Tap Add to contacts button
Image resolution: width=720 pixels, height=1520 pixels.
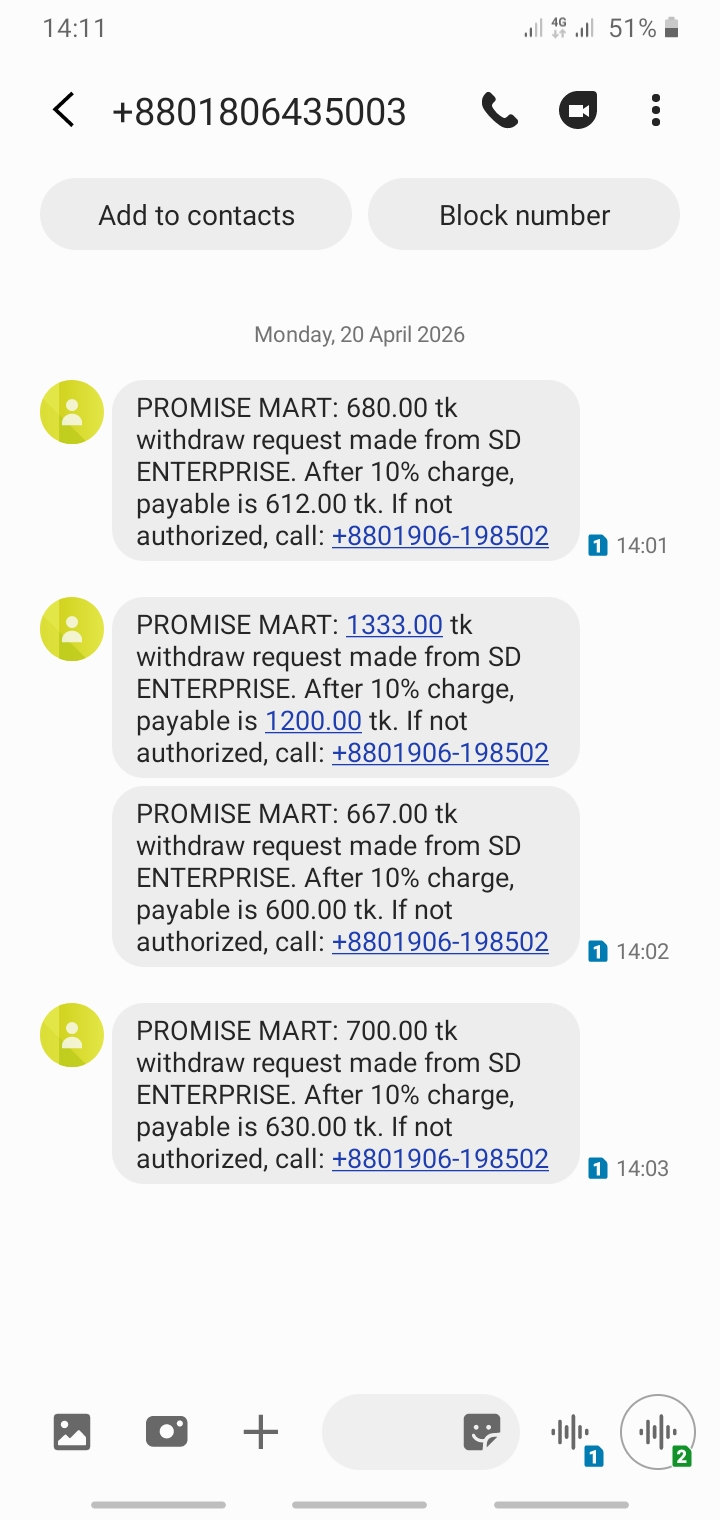pyautogui.click(x=196, y=215)
